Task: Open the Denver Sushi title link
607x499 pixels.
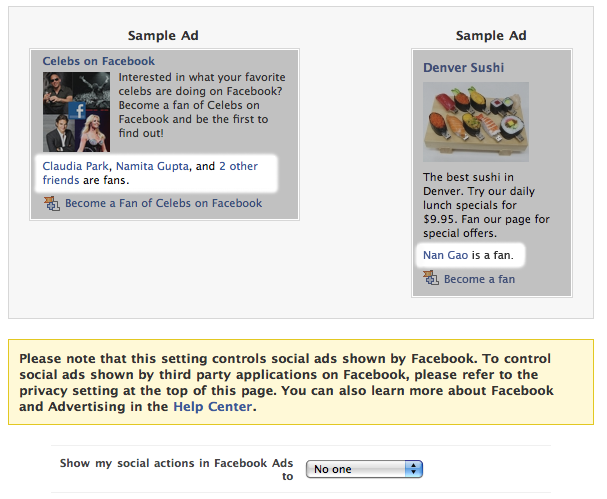Action: (x=463, y=68)
